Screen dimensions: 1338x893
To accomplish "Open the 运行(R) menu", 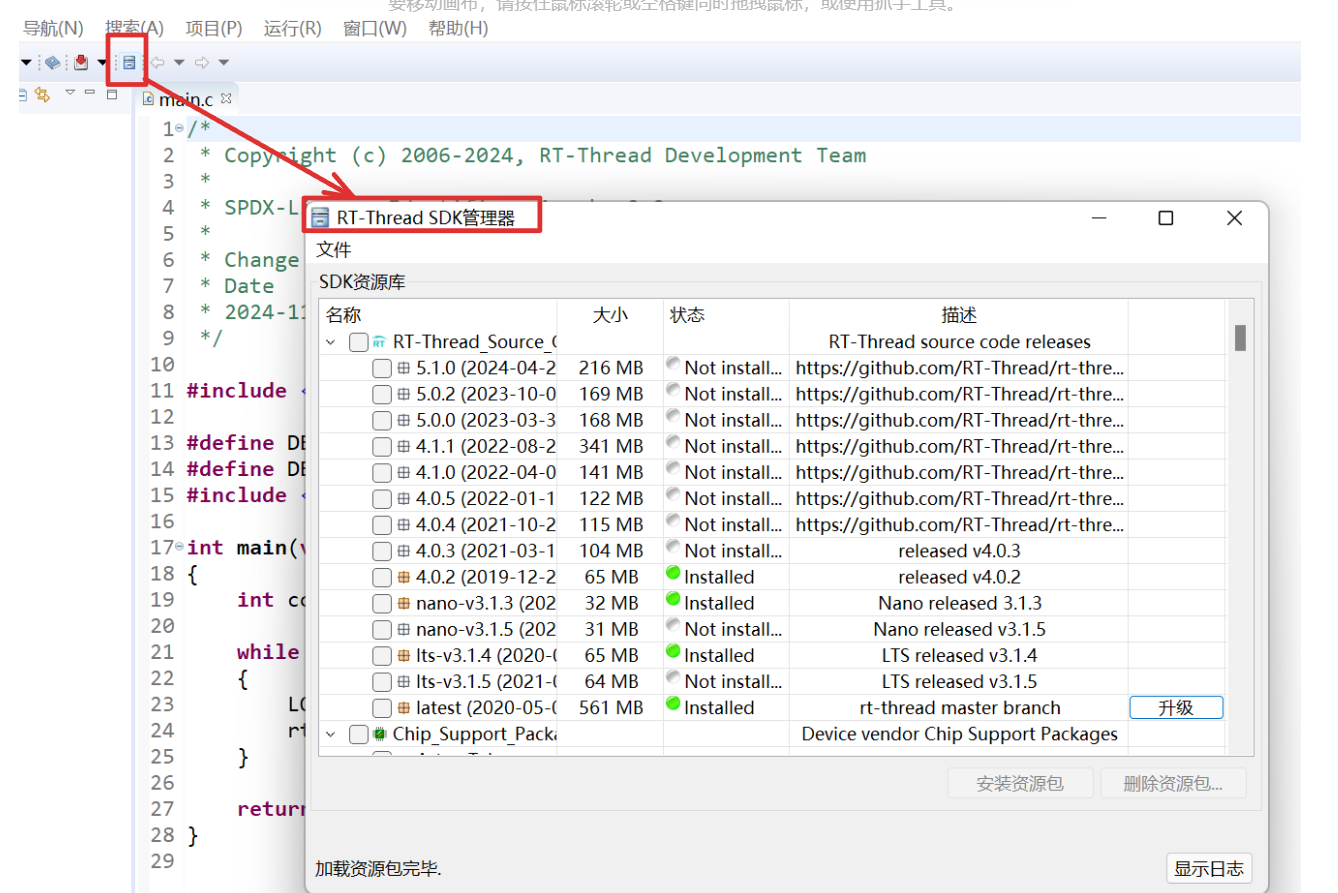I will pos(293,28).
